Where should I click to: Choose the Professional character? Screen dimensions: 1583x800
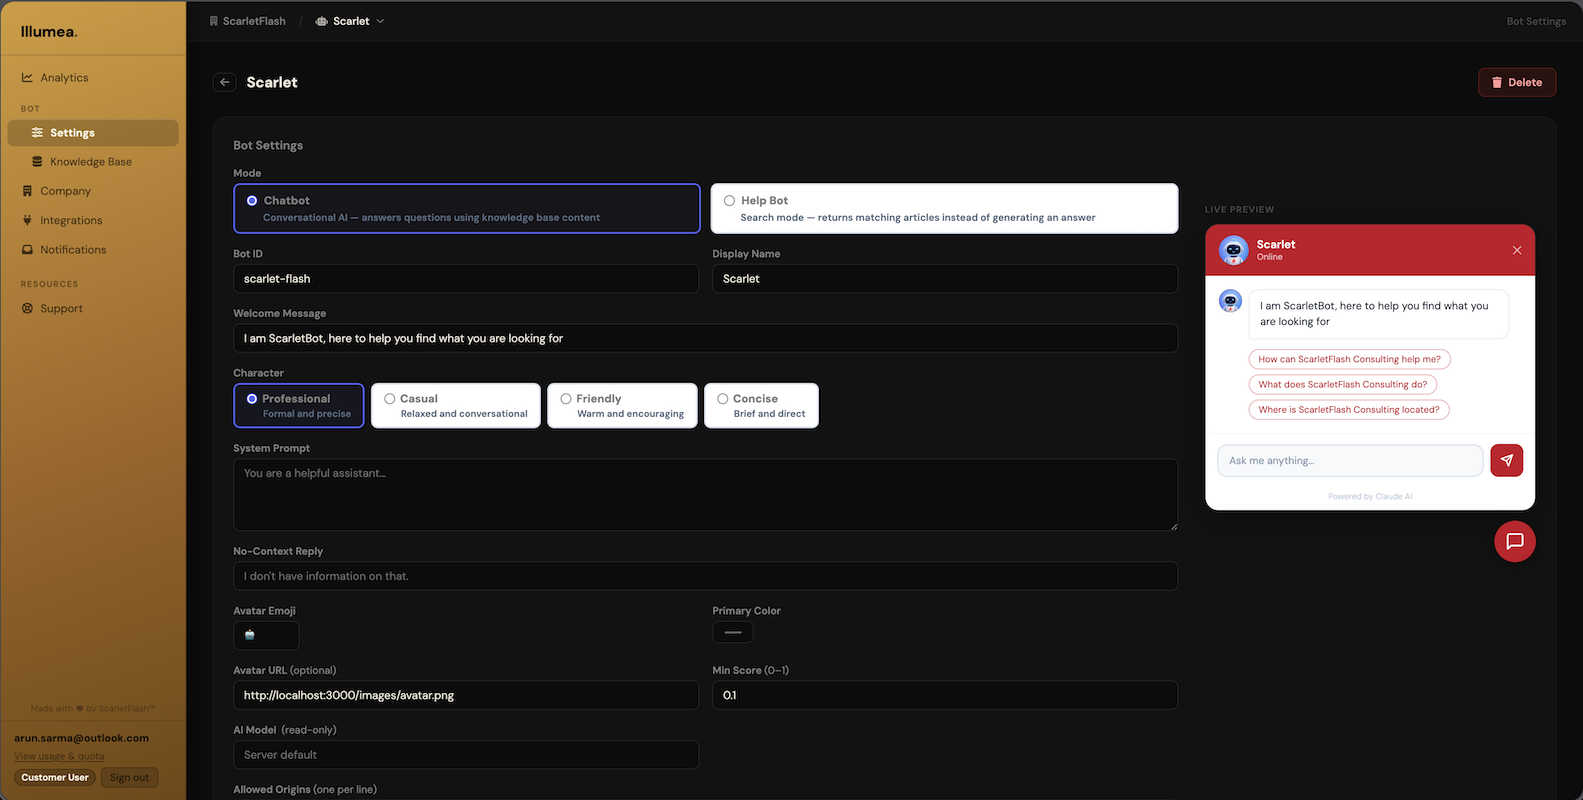[x=299, y=405]
